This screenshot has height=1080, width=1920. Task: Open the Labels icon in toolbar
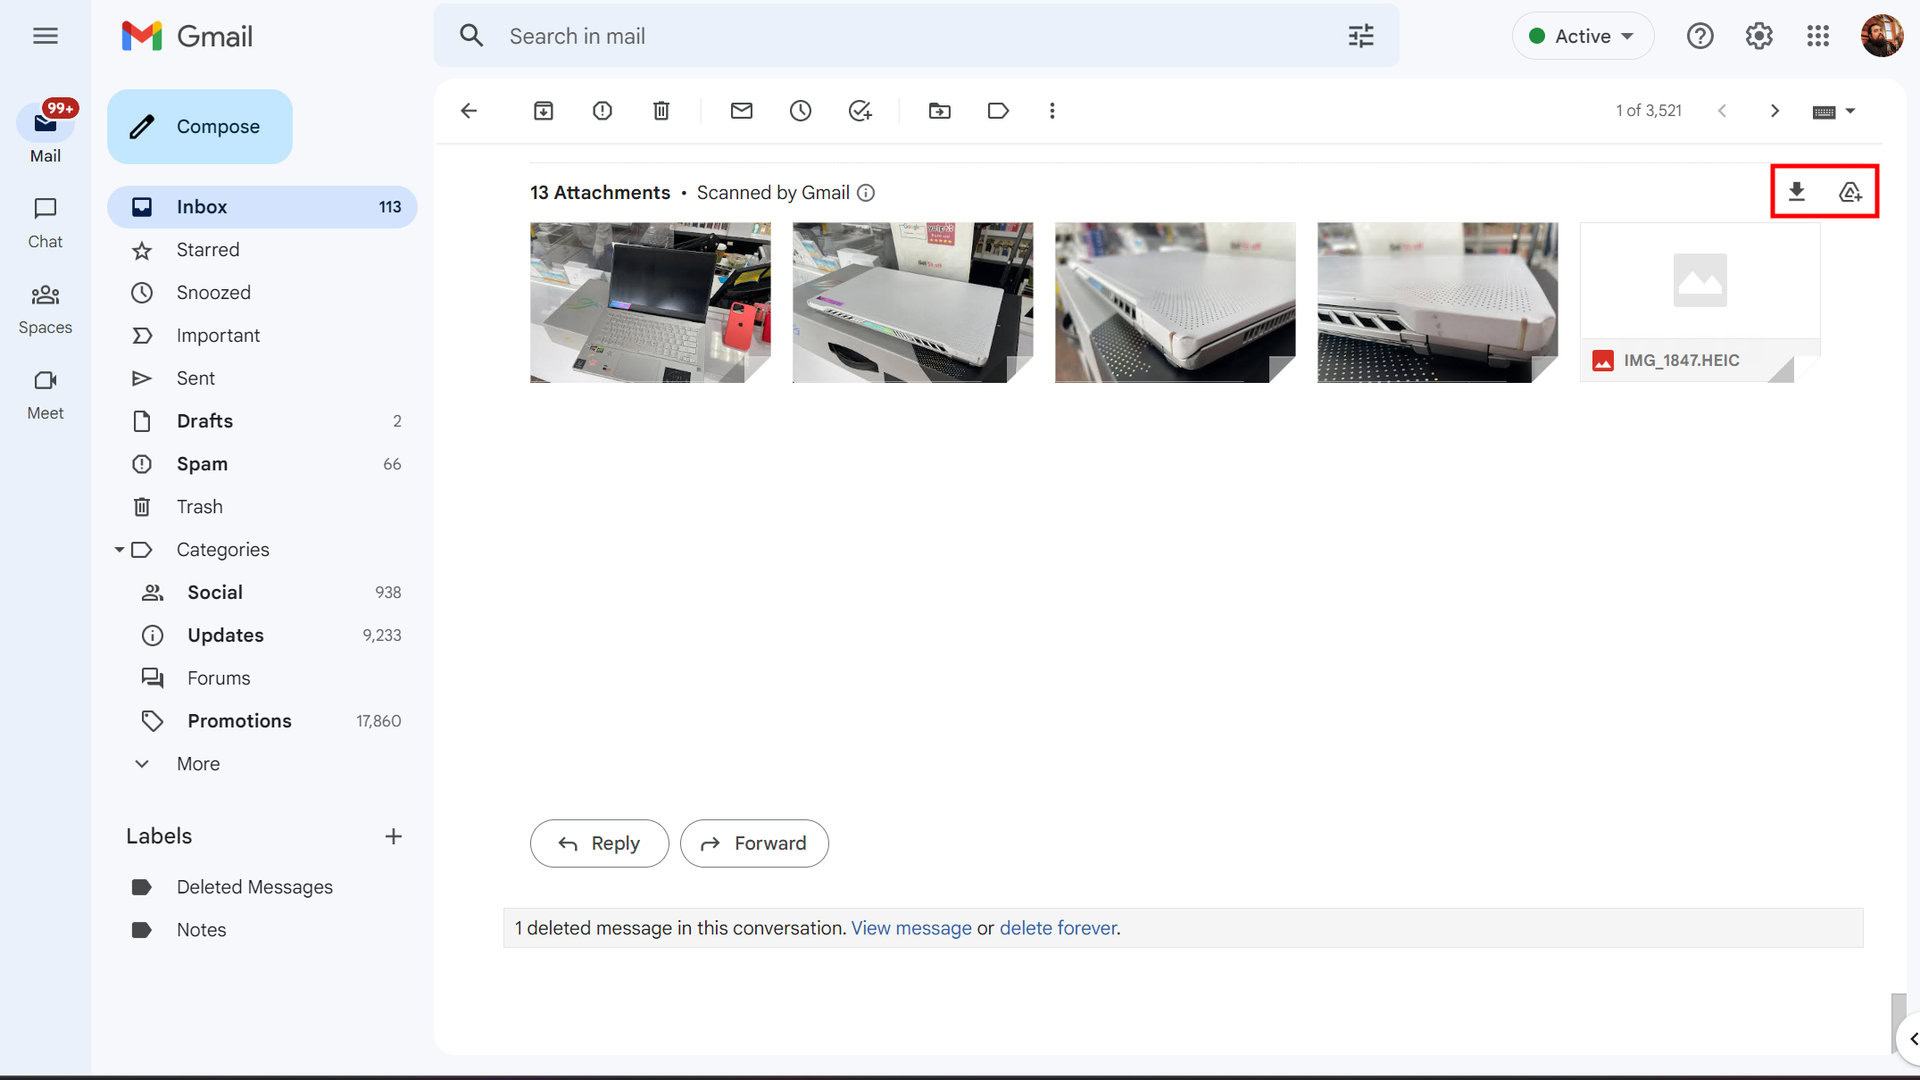coord(998,111)
